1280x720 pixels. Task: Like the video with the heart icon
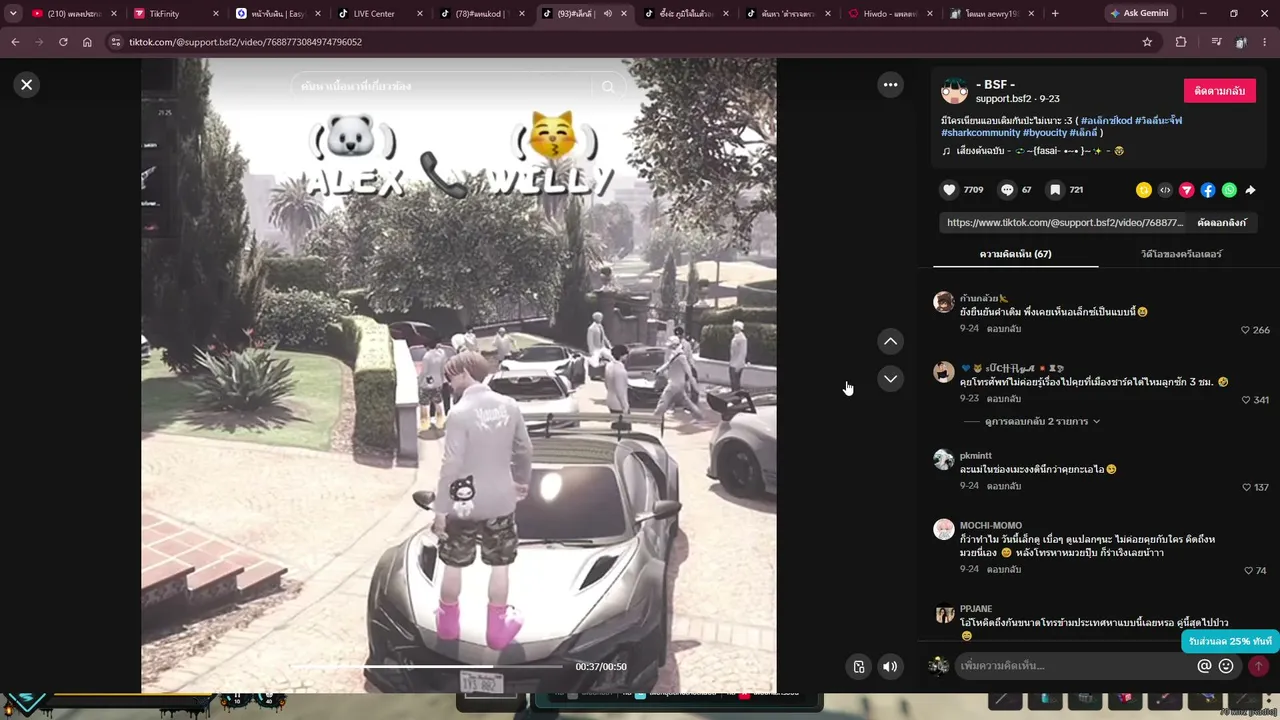(x=949, y=190)
